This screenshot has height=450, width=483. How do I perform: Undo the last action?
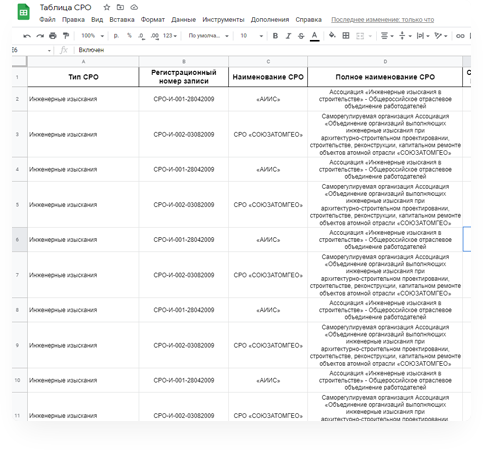(27, 36)
